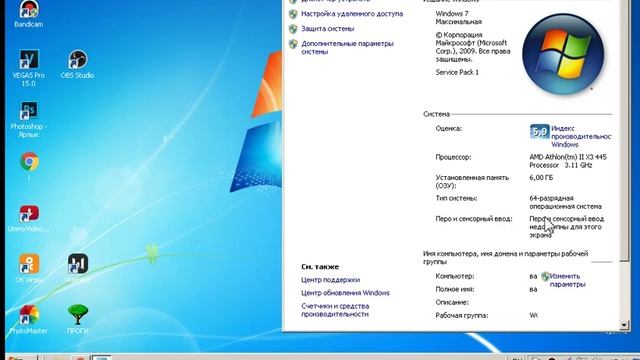Click the vertical scrollbar thumb of System window
This screenshot has height=360, width=640.
(x=624, y=131)
